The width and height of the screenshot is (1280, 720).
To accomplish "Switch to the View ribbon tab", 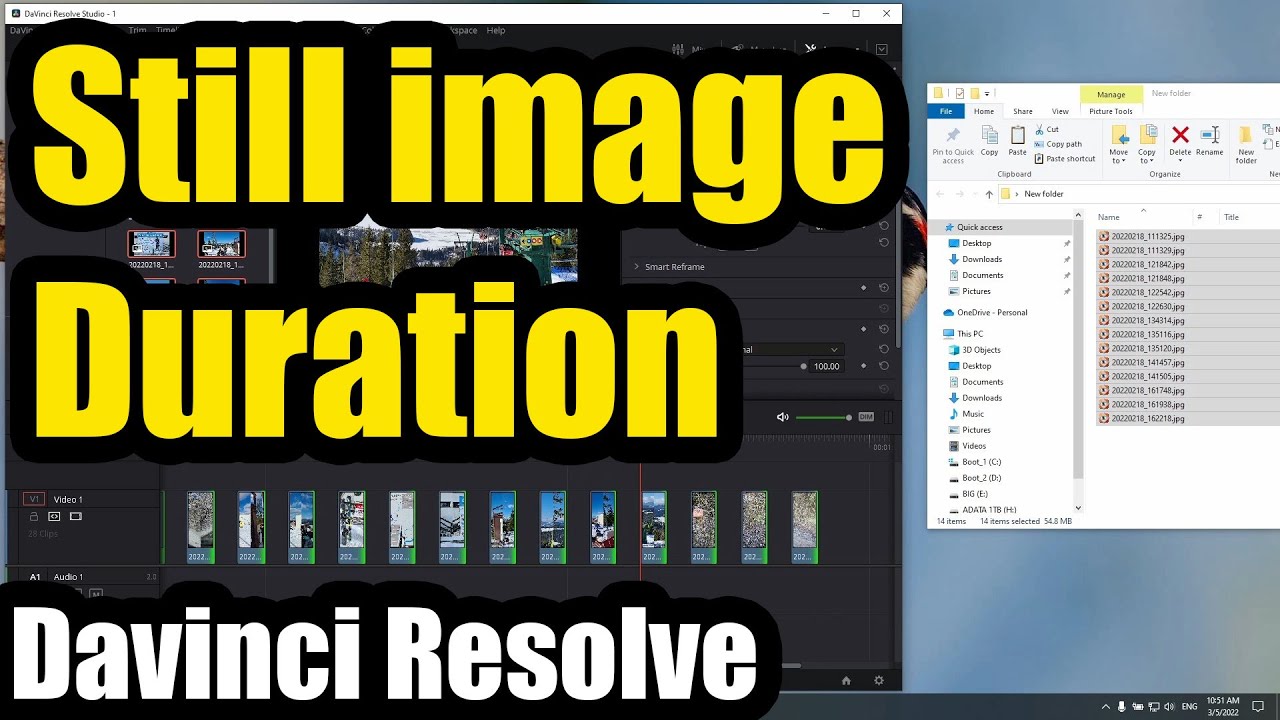I will coord(1060,111).
